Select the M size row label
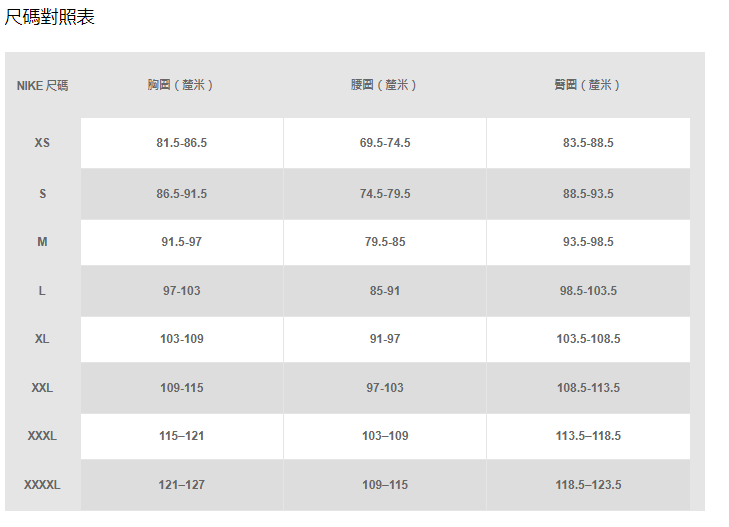Screen dimensions: 729x527 tap(42, 242)
